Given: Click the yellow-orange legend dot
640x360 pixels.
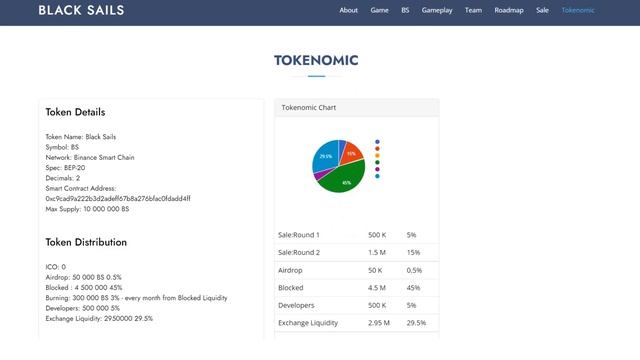Looking at the screenshot, I should tap(377, 156).
